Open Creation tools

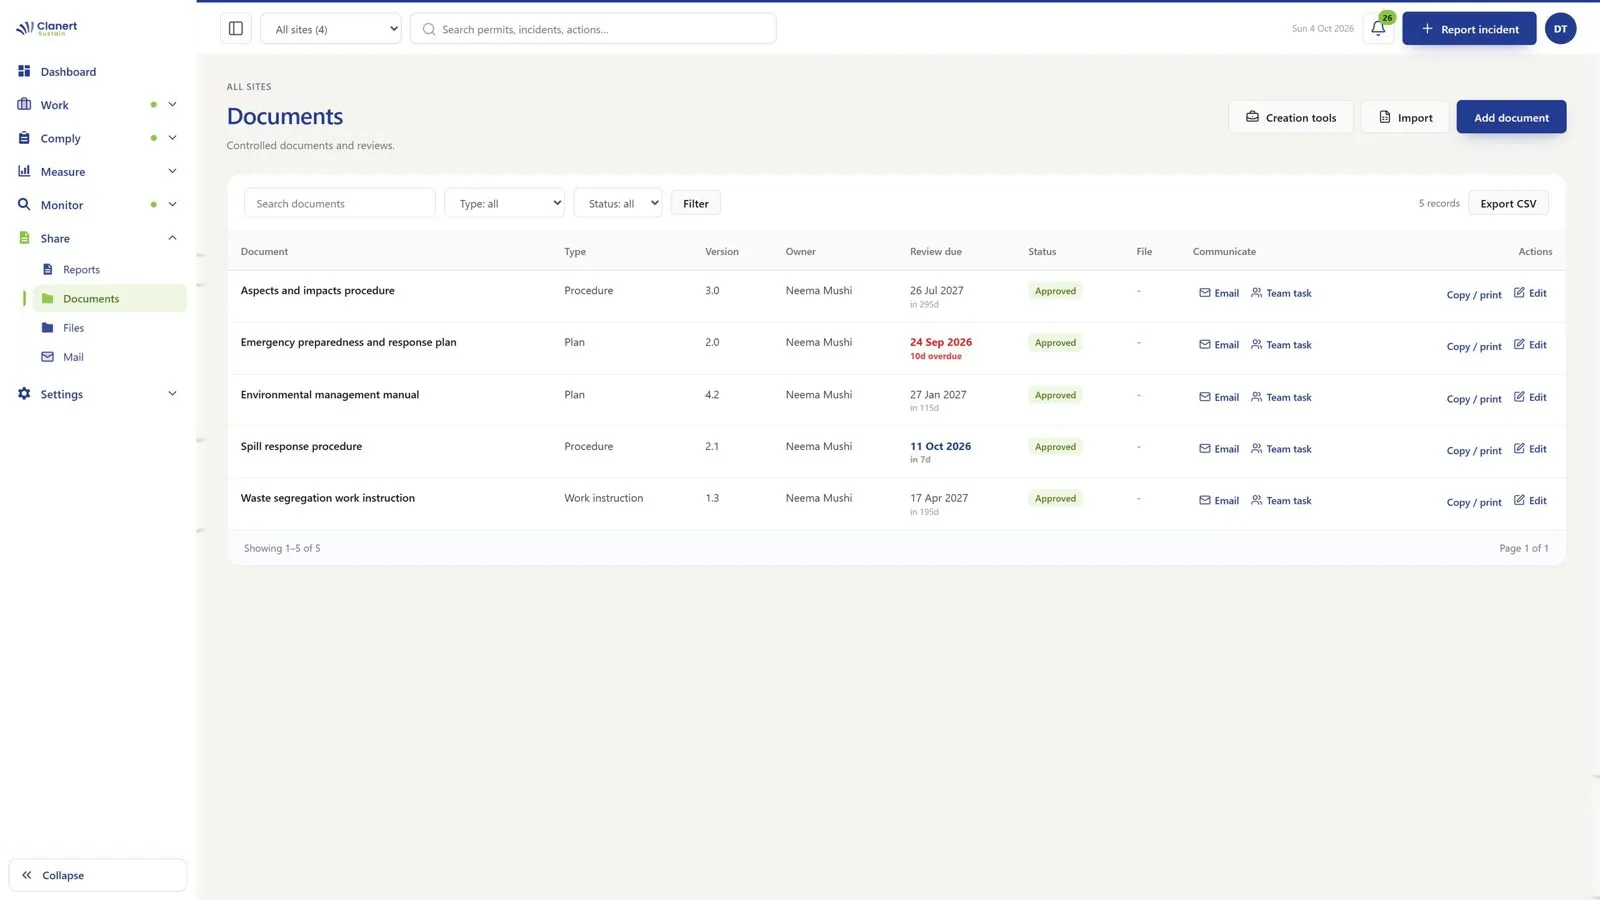pos(1291,117)
